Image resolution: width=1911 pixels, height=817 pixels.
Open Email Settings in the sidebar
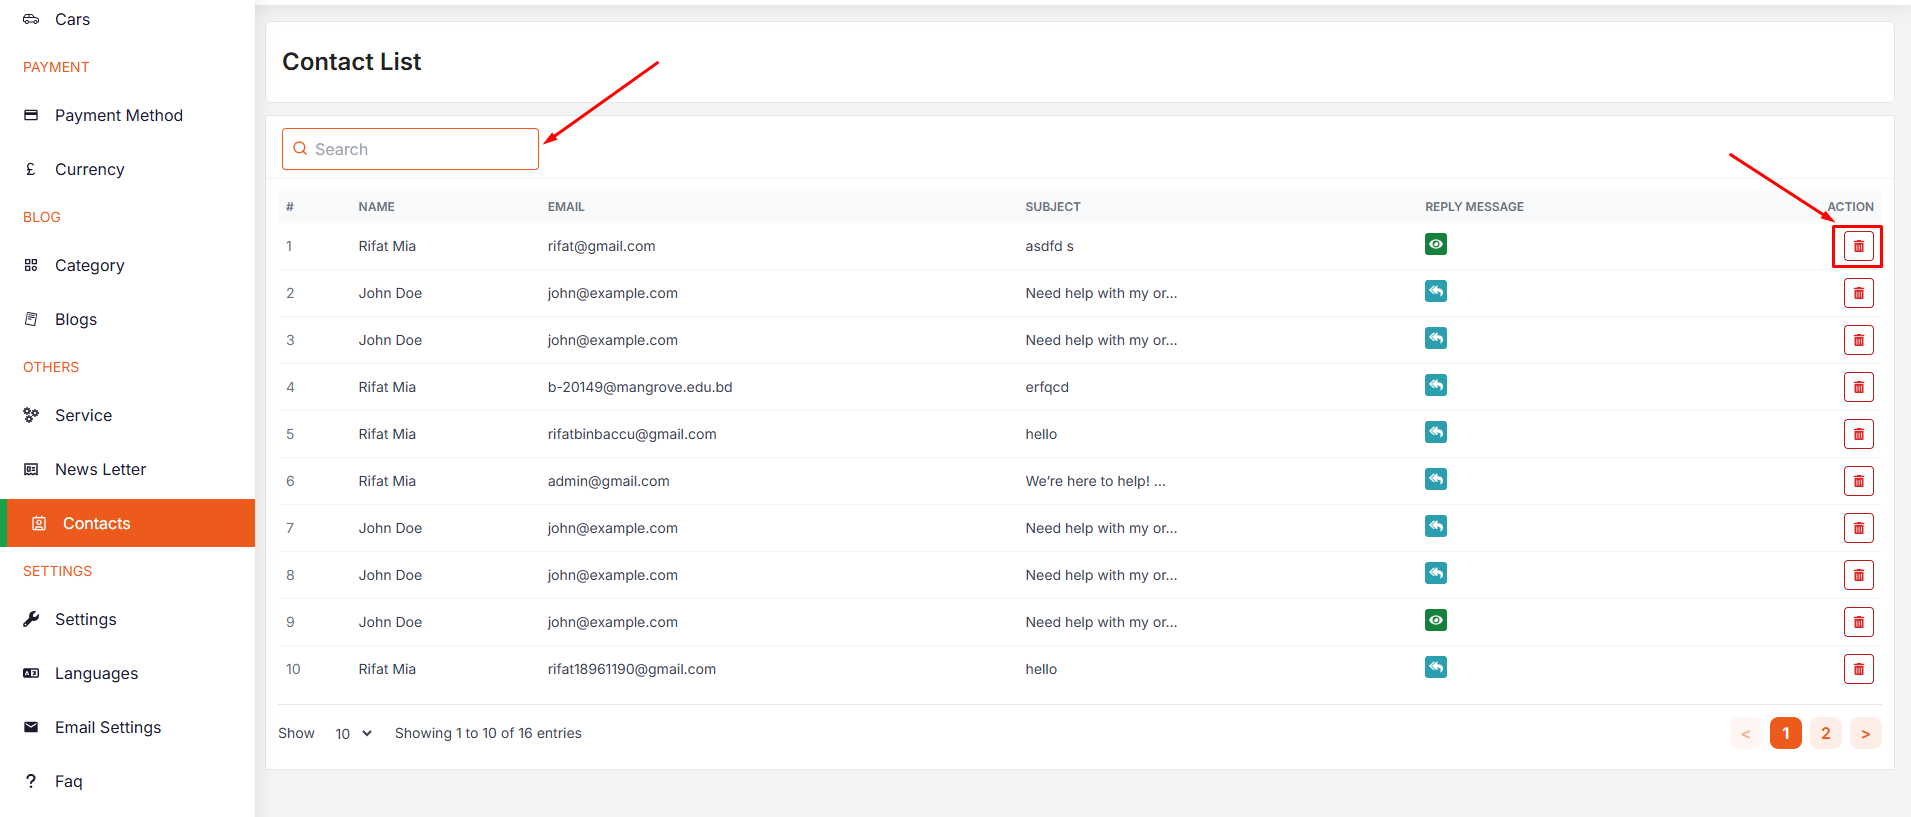coord(108,728)
